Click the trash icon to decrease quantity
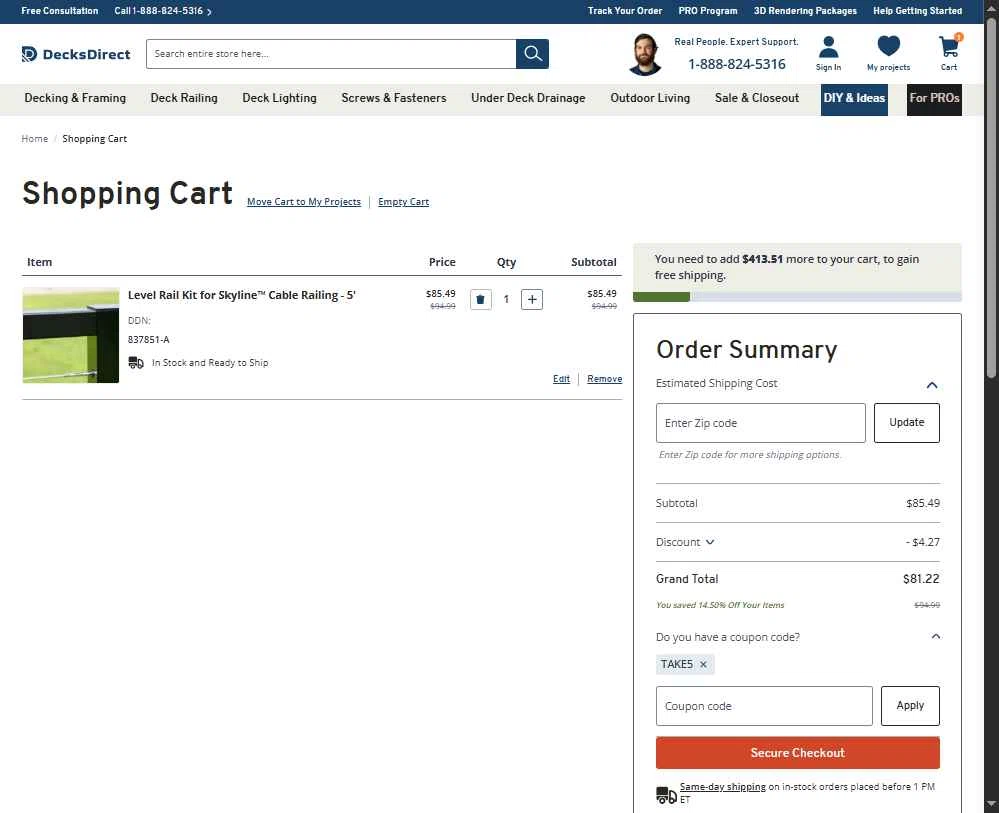Screen dimensions: 999x813 coord(480,299)
